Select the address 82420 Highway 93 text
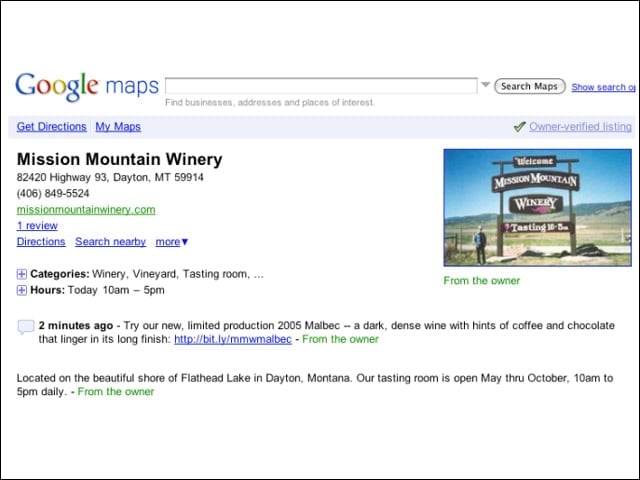 [110, 177]
